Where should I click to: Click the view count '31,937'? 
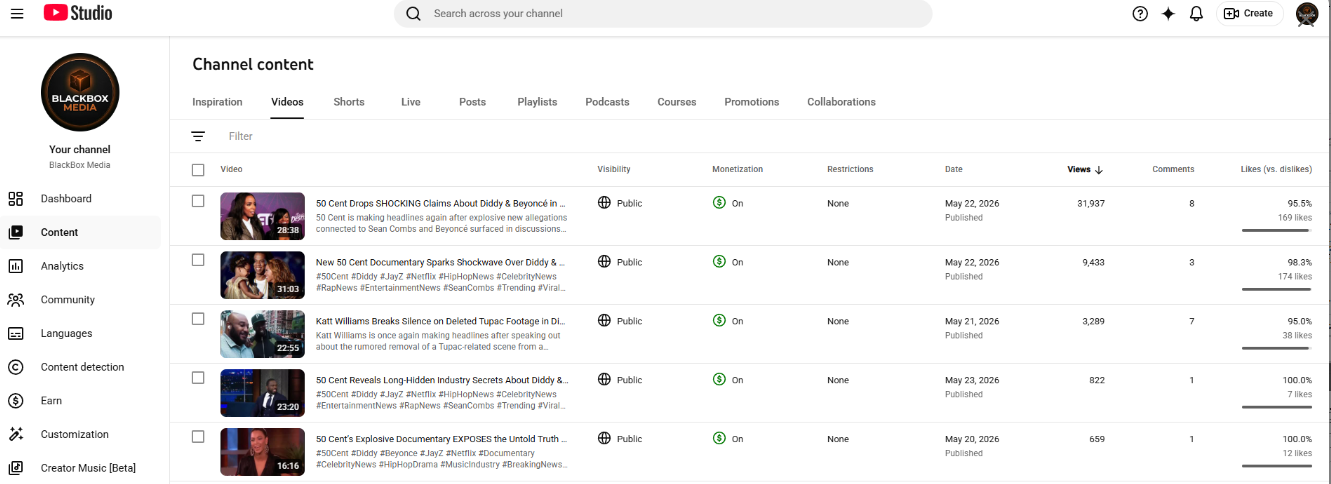(1090, 204)
